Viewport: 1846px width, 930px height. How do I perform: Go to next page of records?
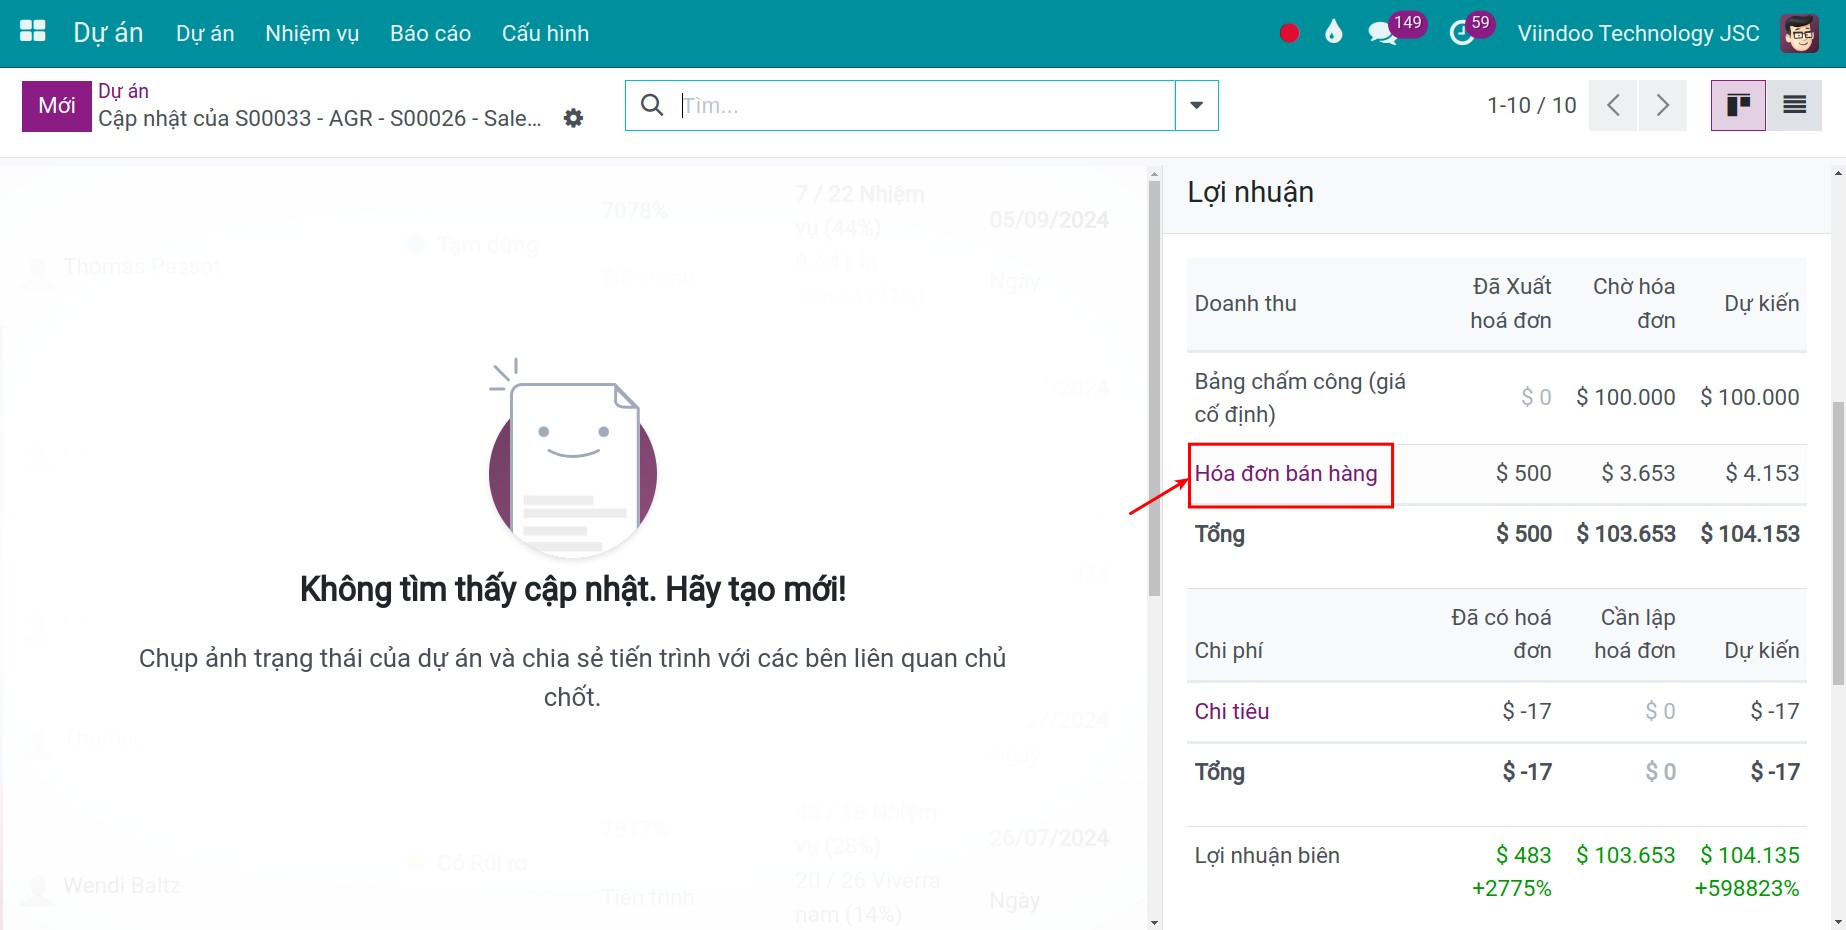[1662, 105]
